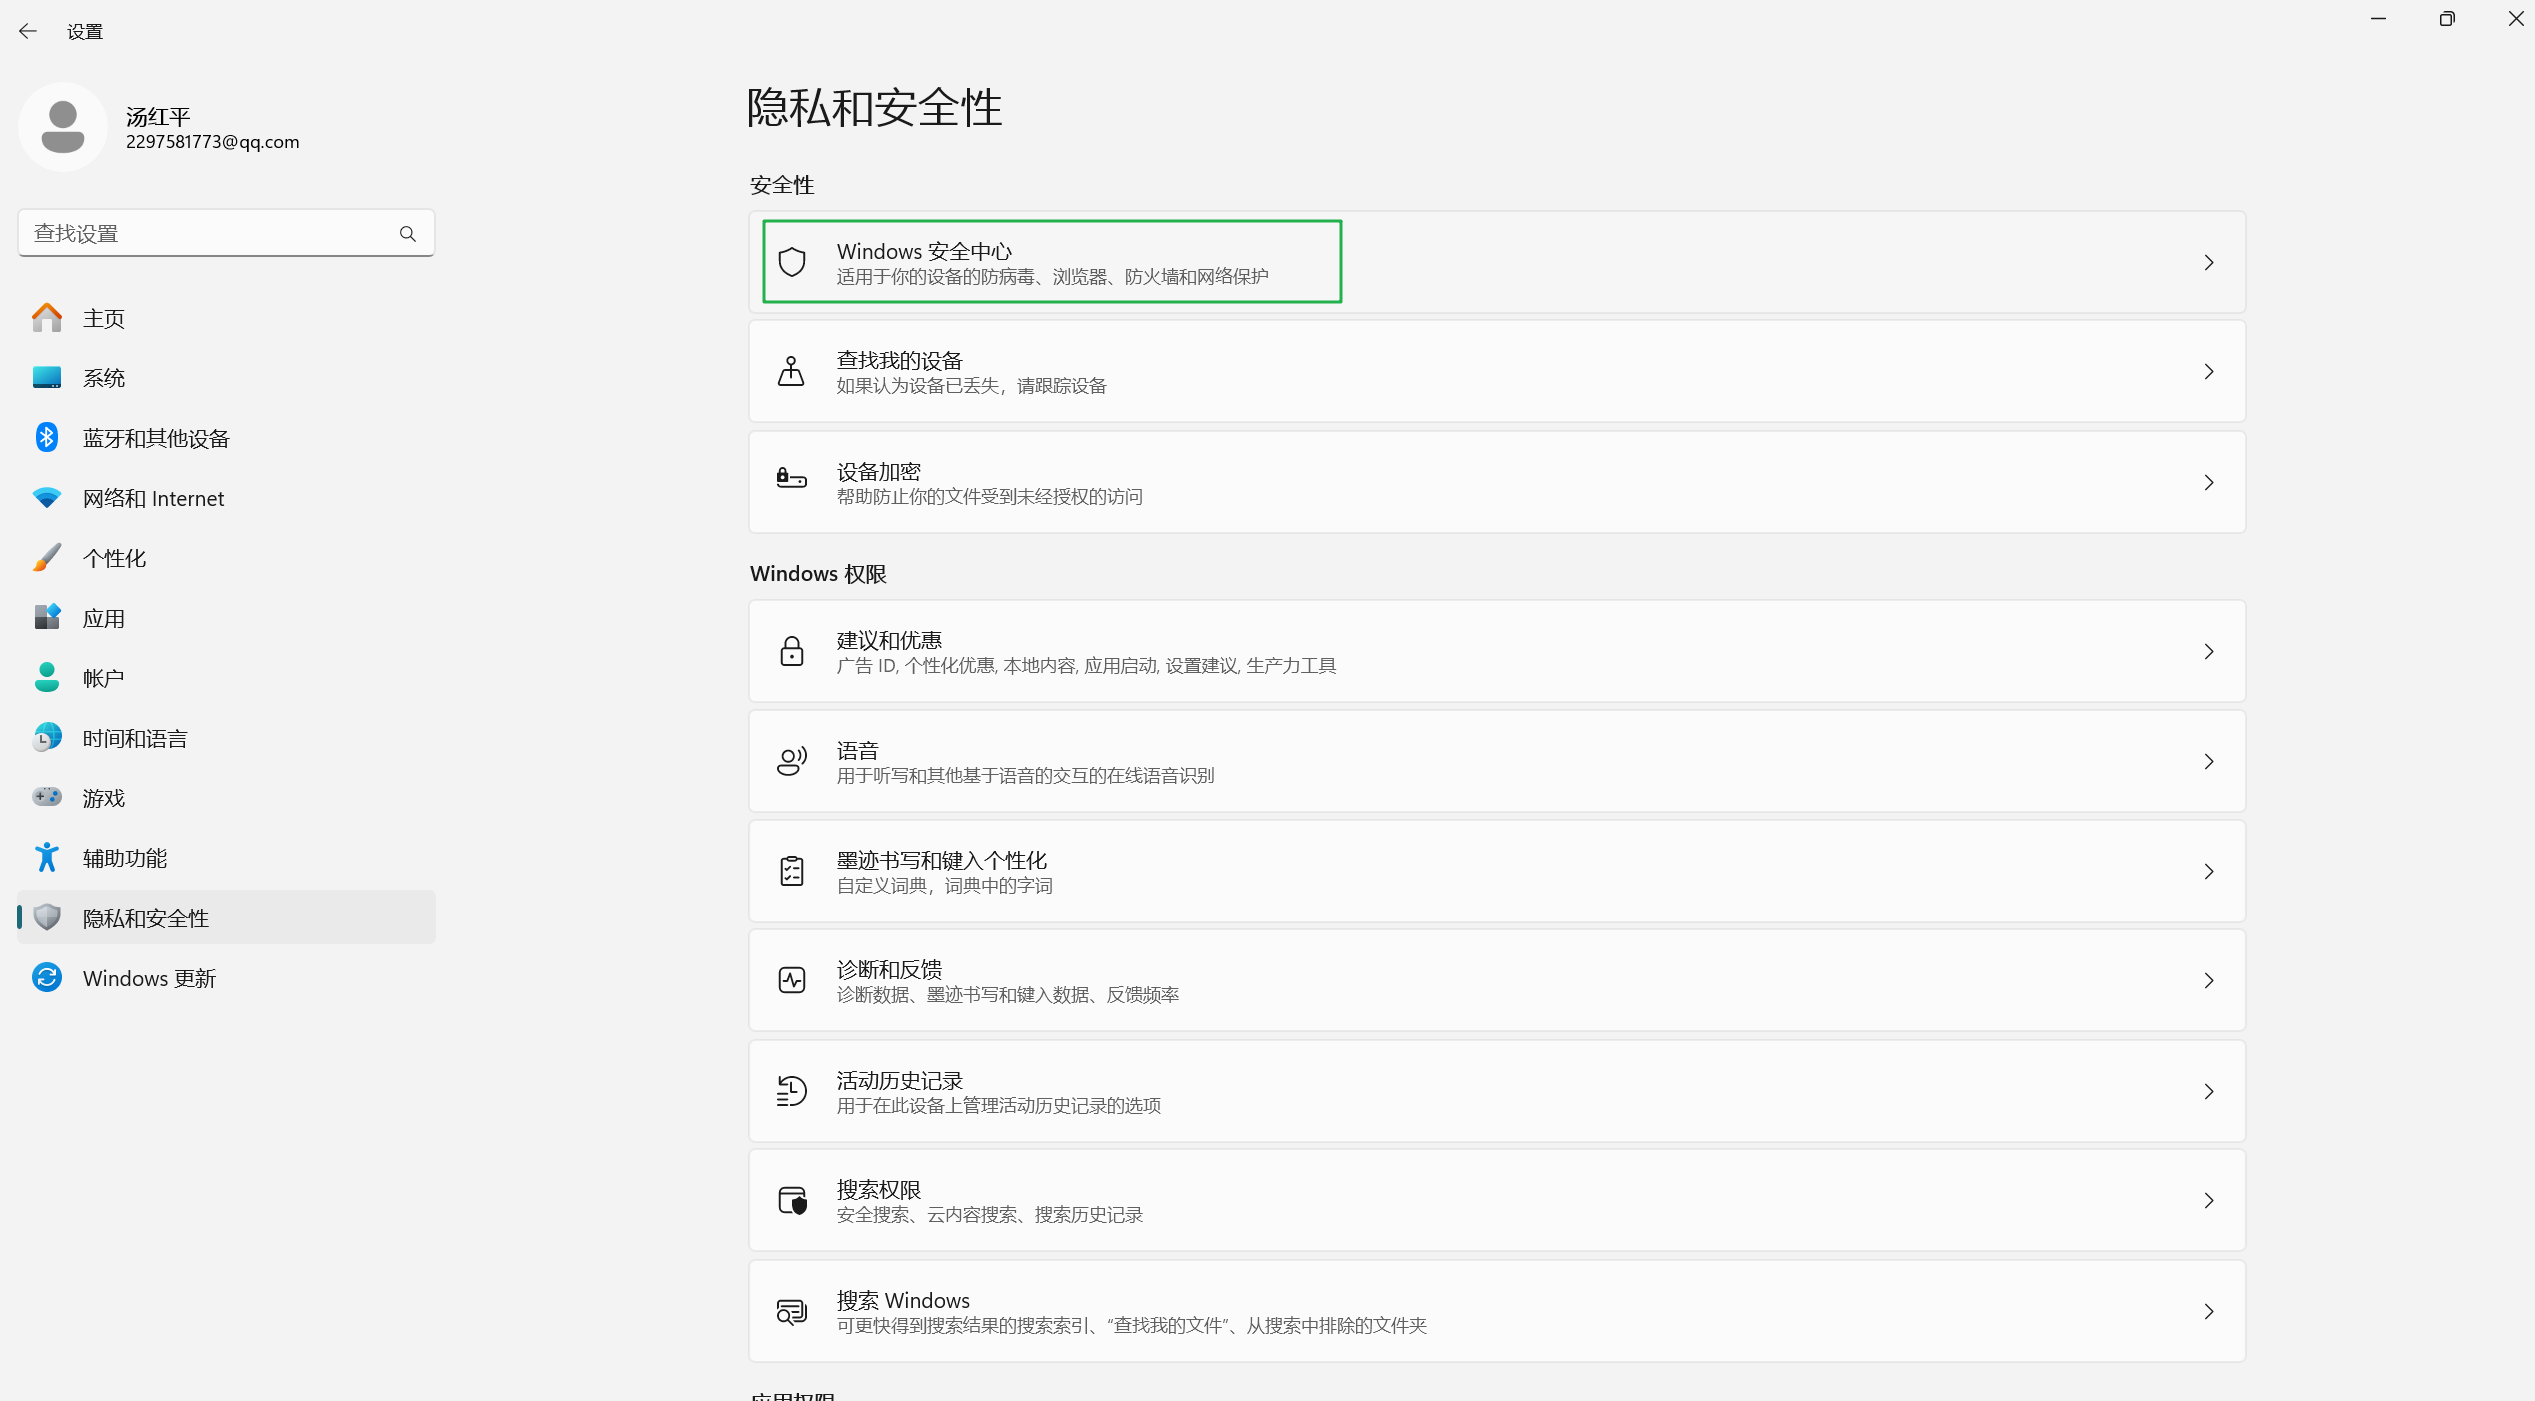Click the 隐私和安全性 shield icon

tap(47, 918)
